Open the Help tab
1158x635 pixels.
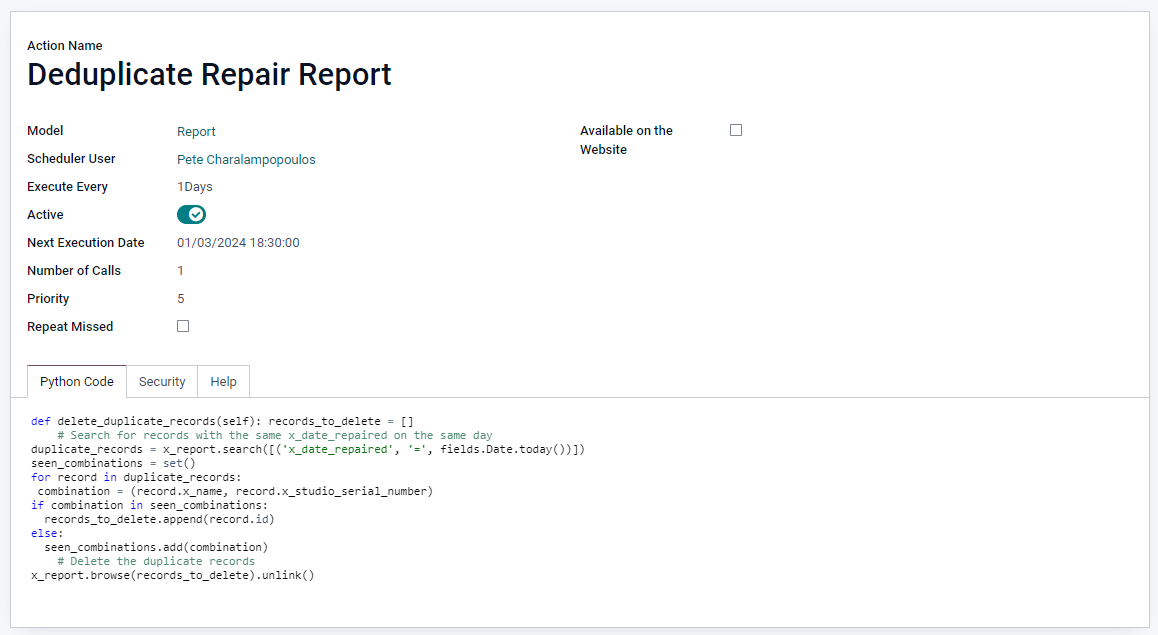coord(223,382)
